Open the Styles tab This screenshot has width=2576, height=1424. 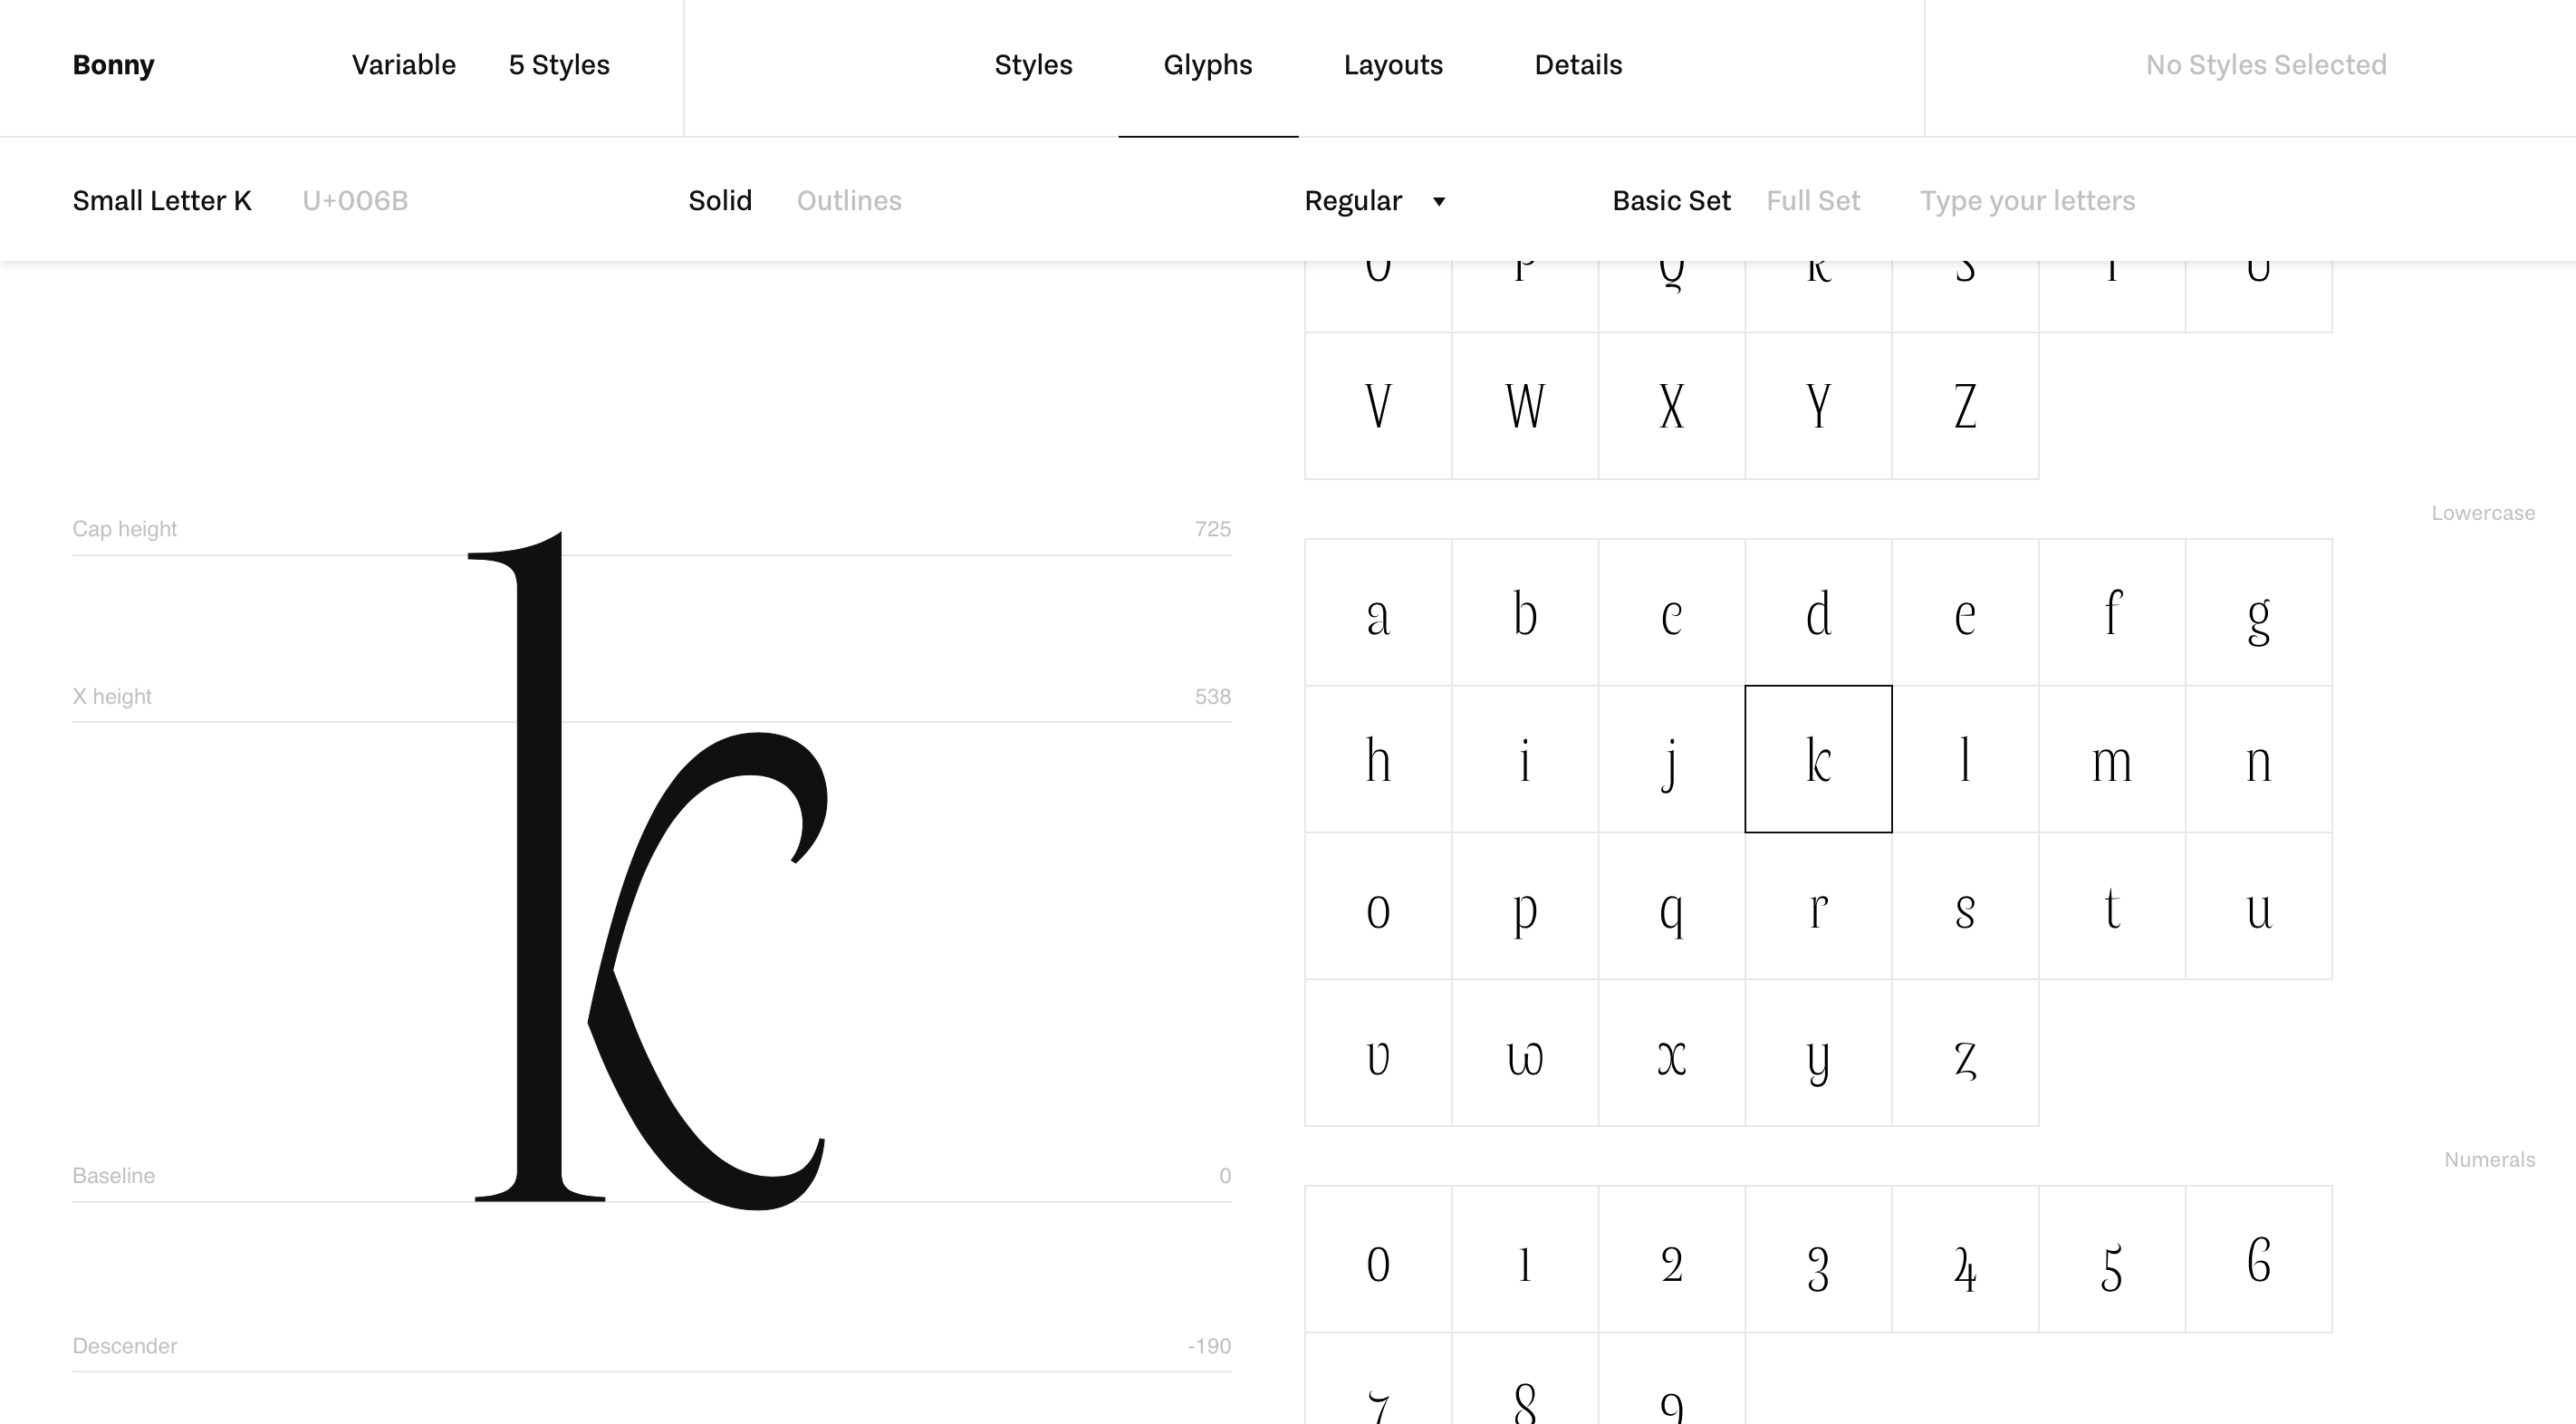tap(1033, 65)
